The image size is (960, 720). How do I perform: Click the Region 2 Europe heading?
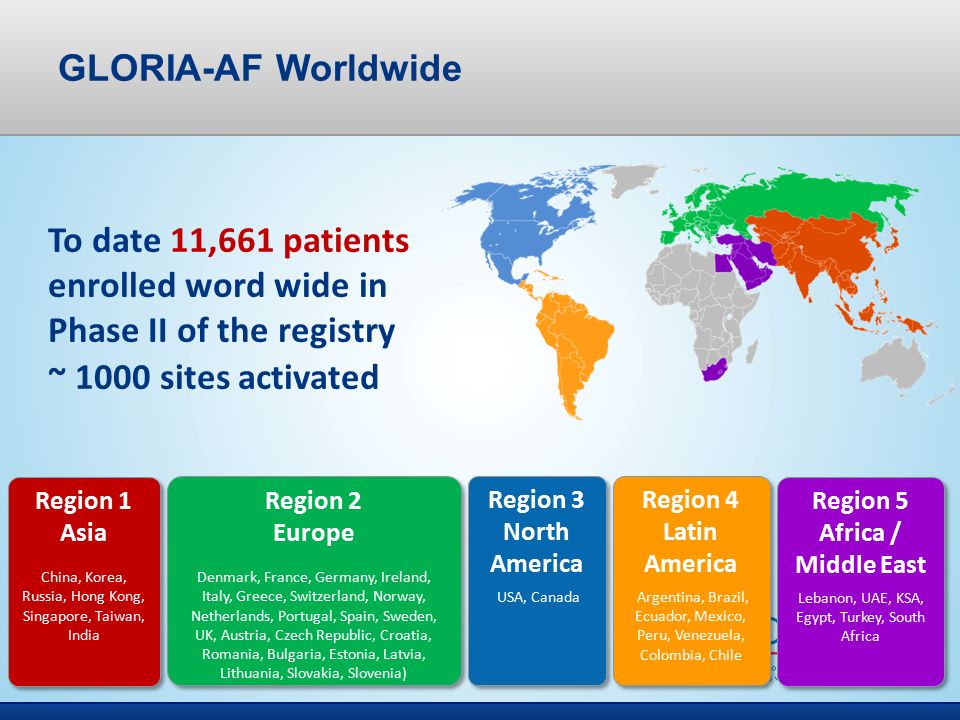click(x=313, y=517)
